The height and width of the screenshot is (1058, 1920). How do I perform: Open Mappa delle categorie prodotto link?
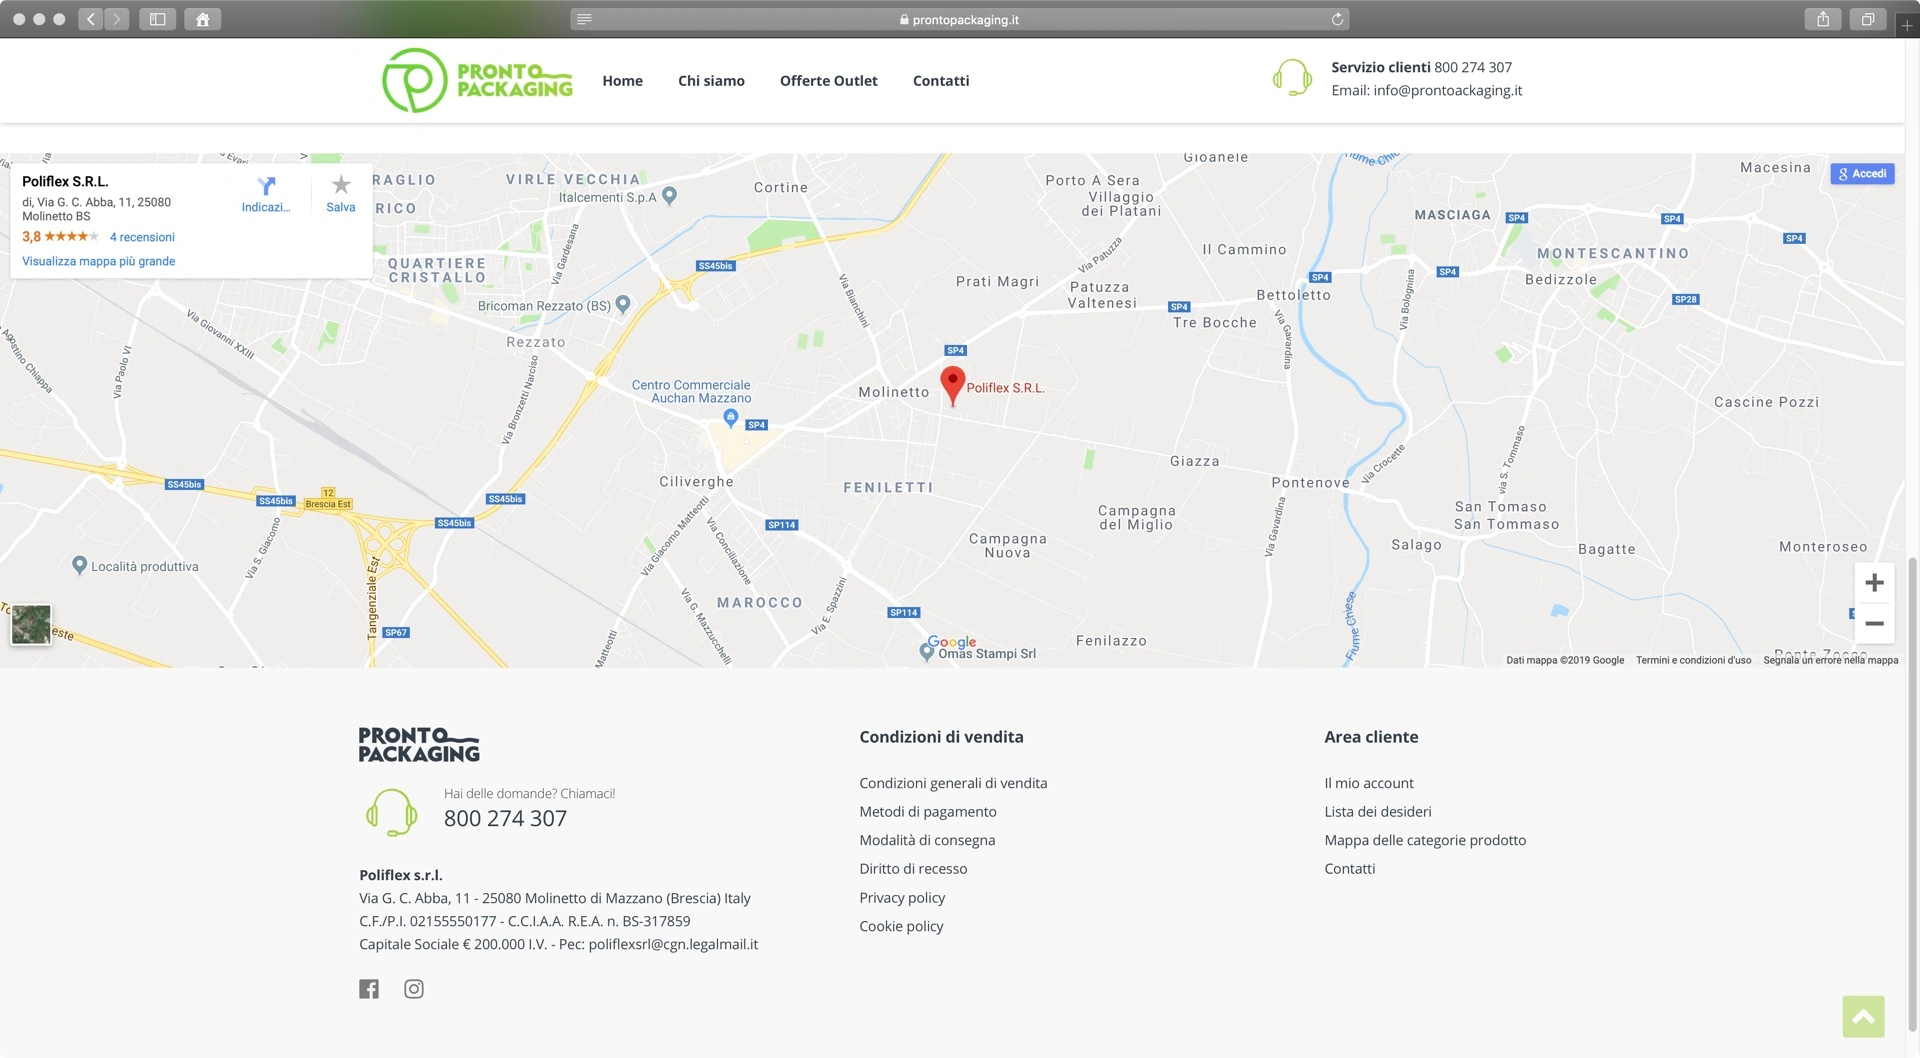click(1425, 840)
